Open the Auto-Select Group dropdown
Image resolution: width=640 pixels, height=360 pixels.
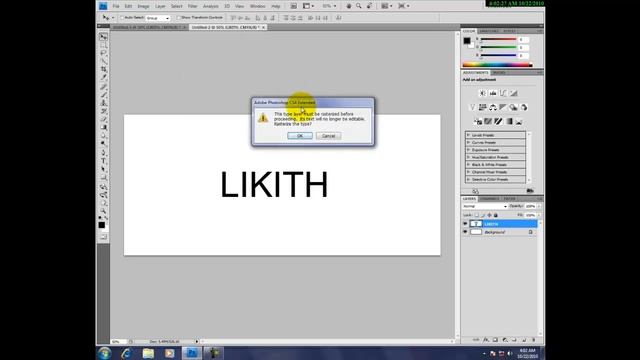158,18
